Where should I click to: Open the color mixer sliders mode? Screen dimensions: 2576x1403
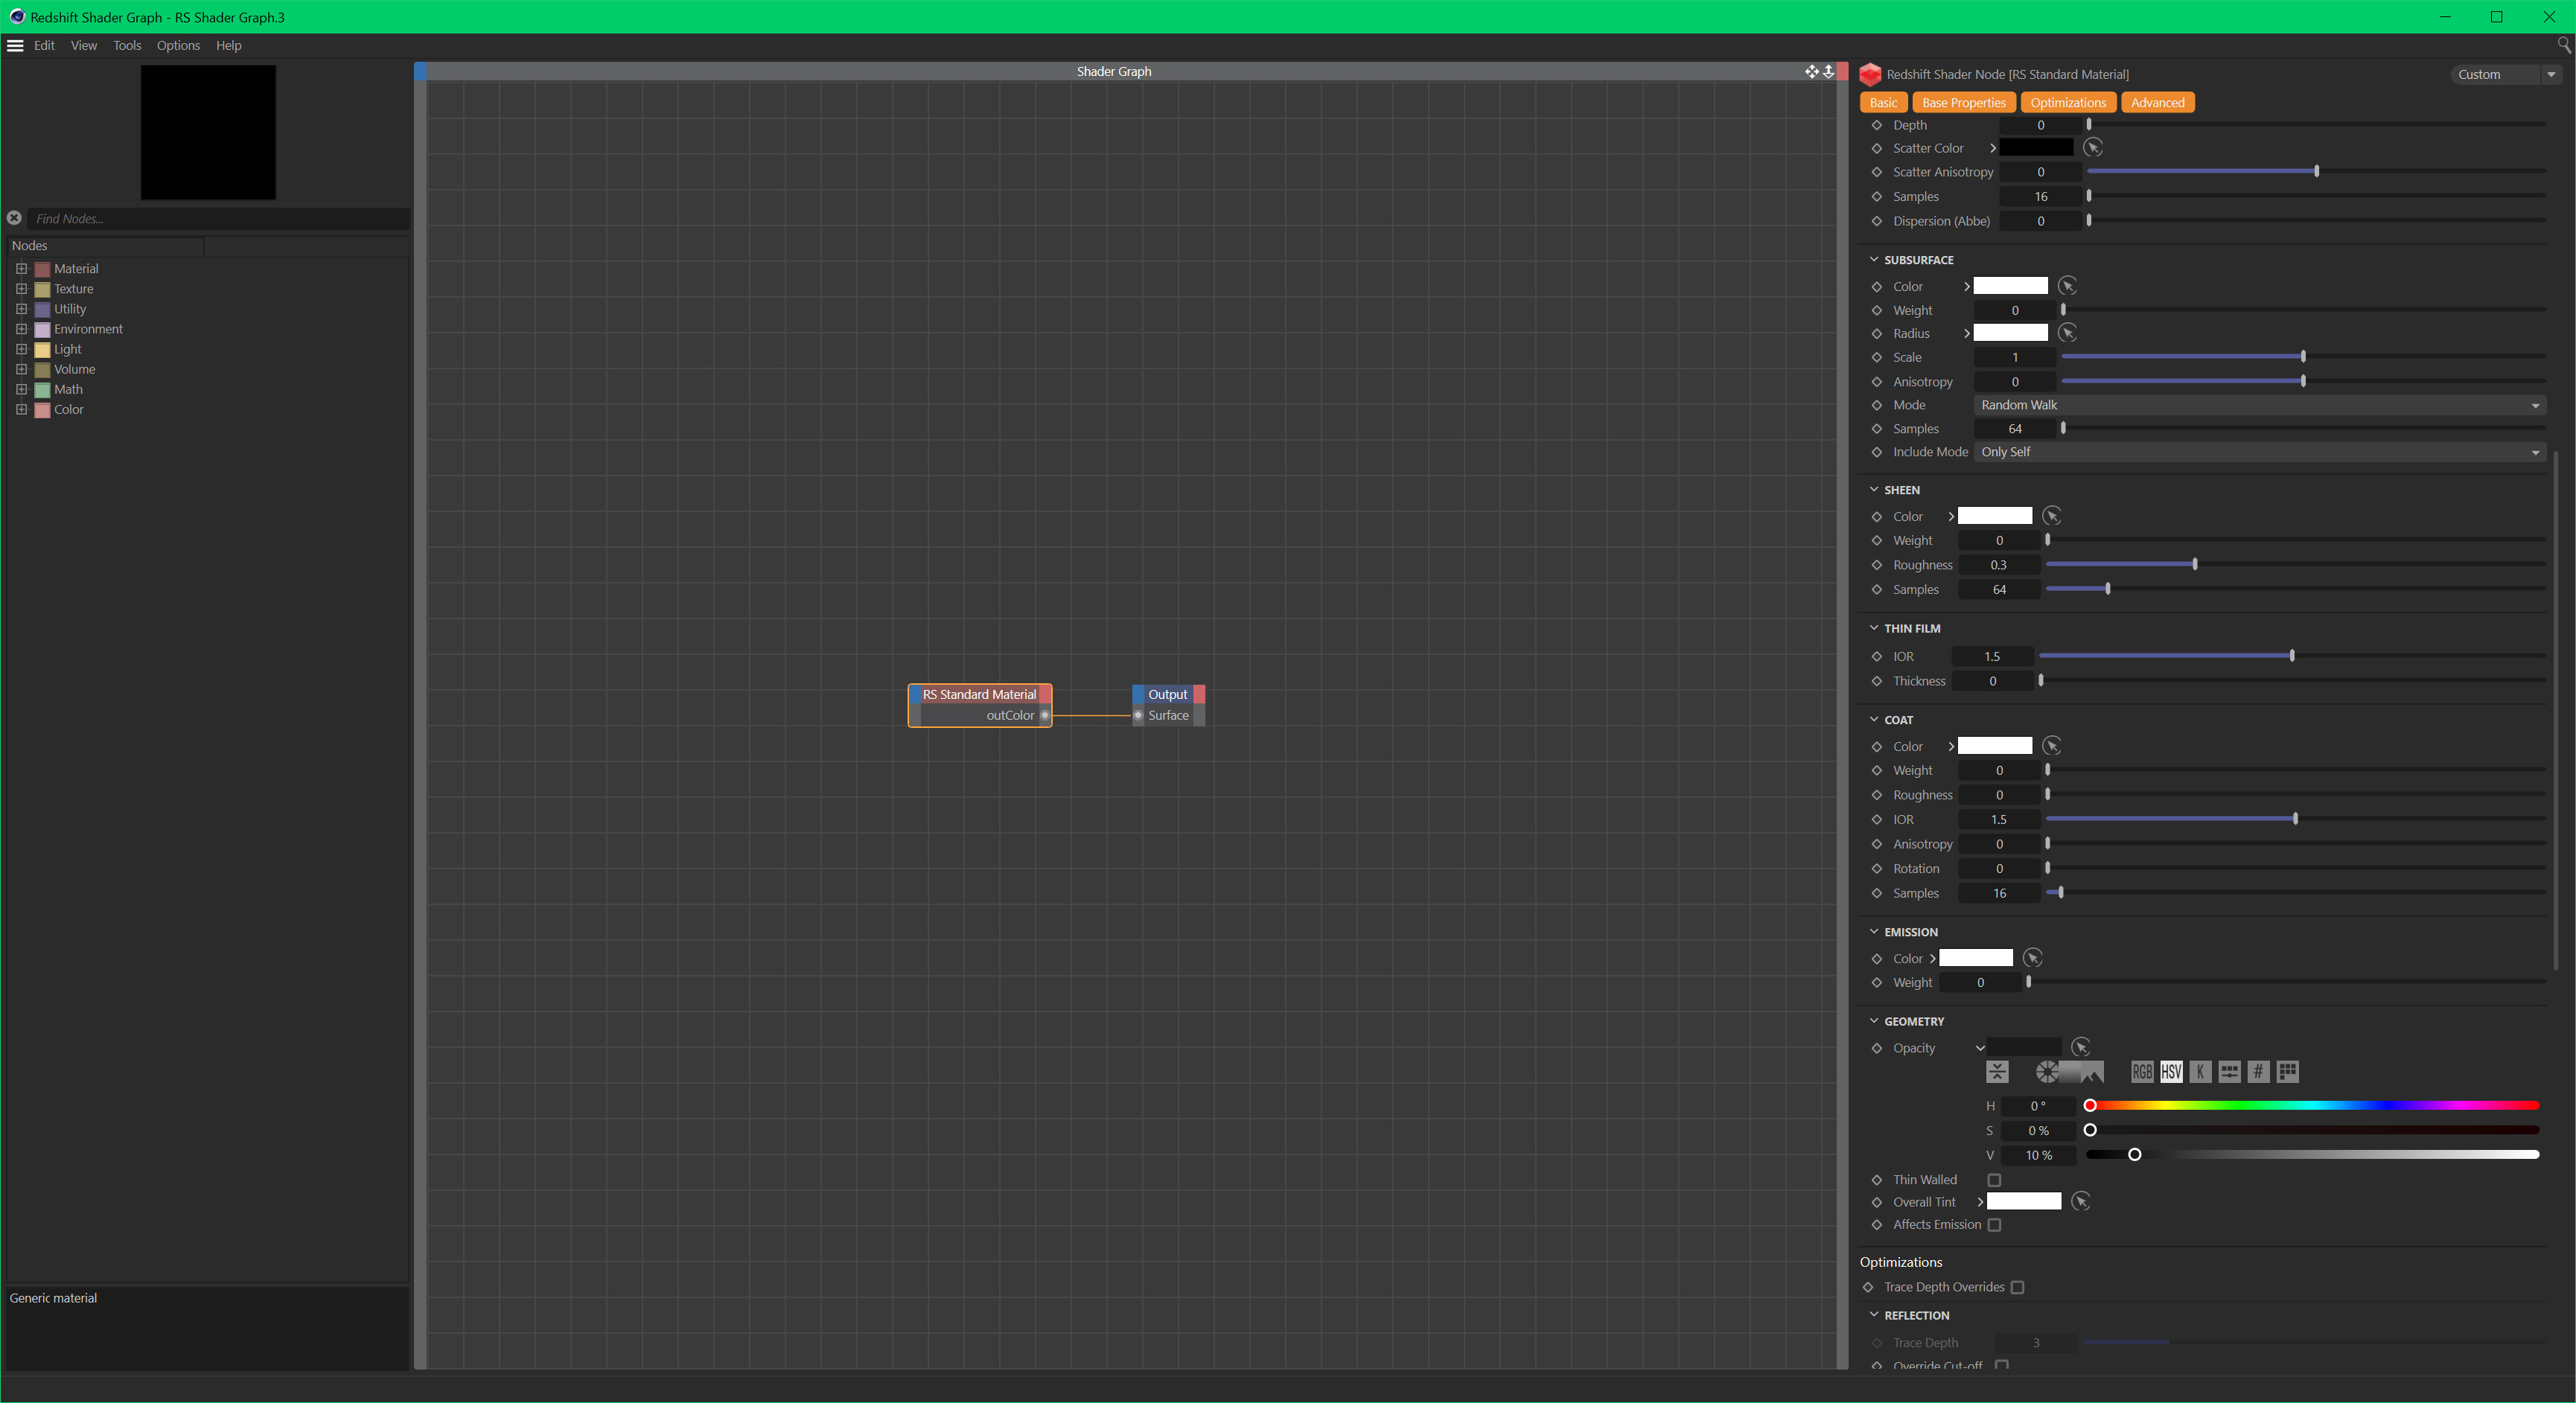point(2229,1072)
